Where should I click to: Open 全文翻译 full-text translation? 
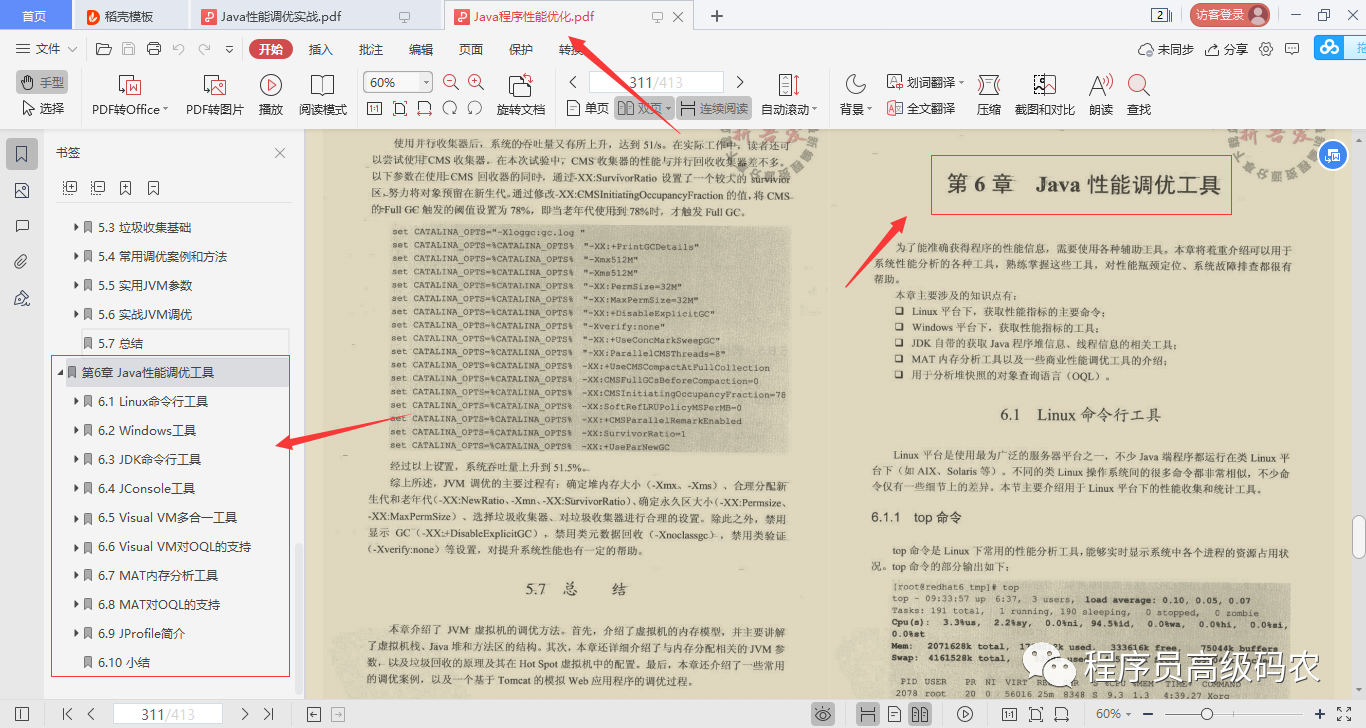[x=920, y=109]
